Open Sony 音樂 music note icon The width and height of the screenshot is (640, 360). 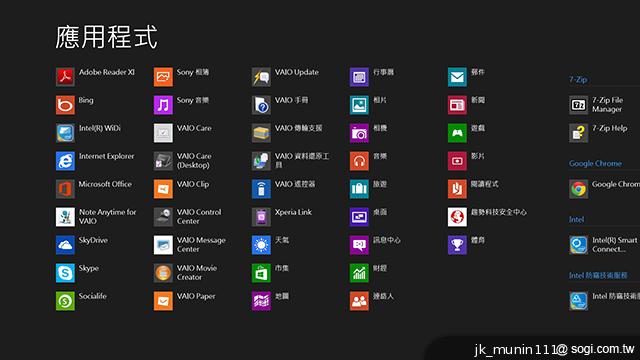tap(163, 105)
